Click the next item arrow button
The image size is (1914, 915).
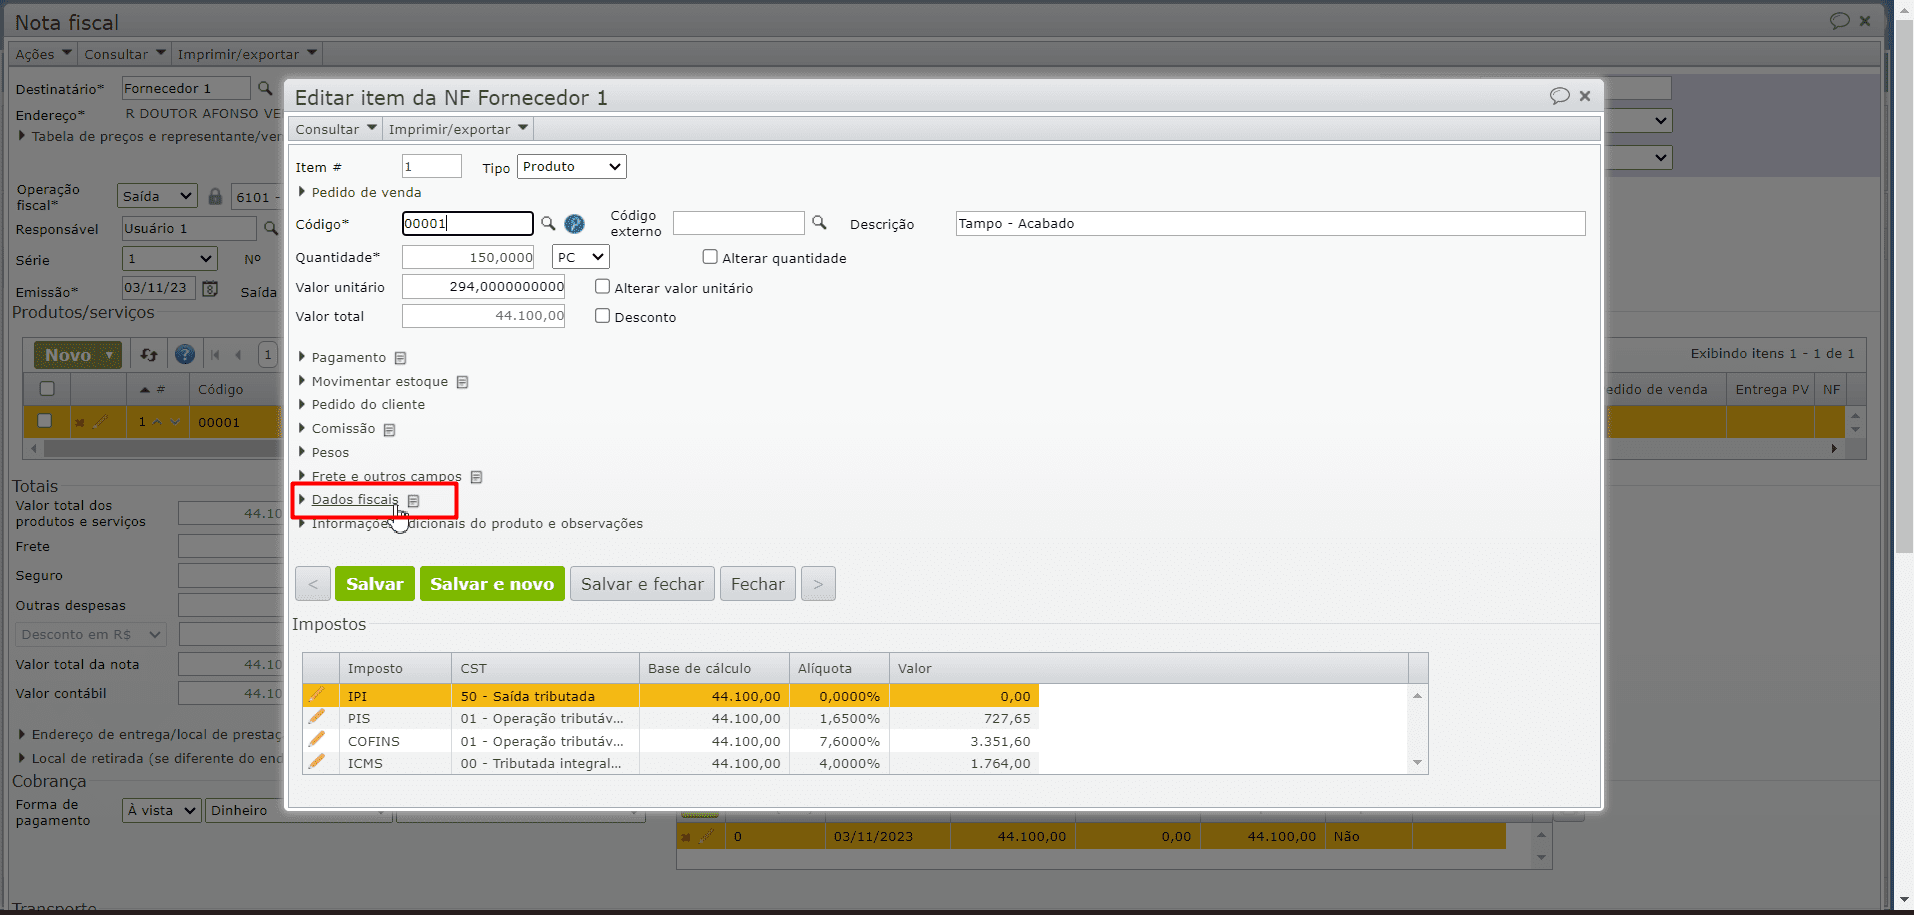[818, 584]
